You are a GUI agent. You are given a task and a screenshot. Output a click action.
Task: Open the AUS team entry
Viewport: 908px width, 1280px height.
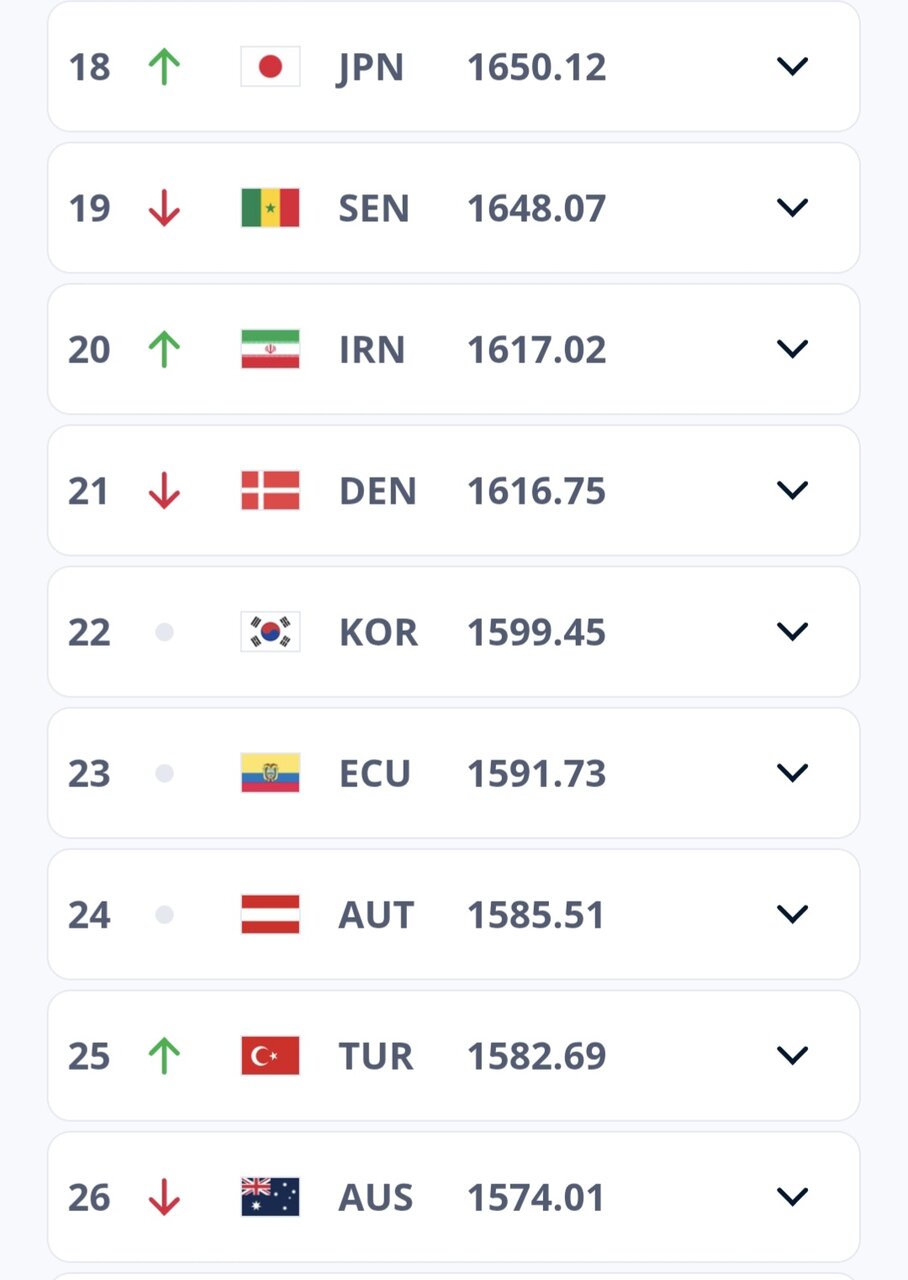tap(454, 1197)
